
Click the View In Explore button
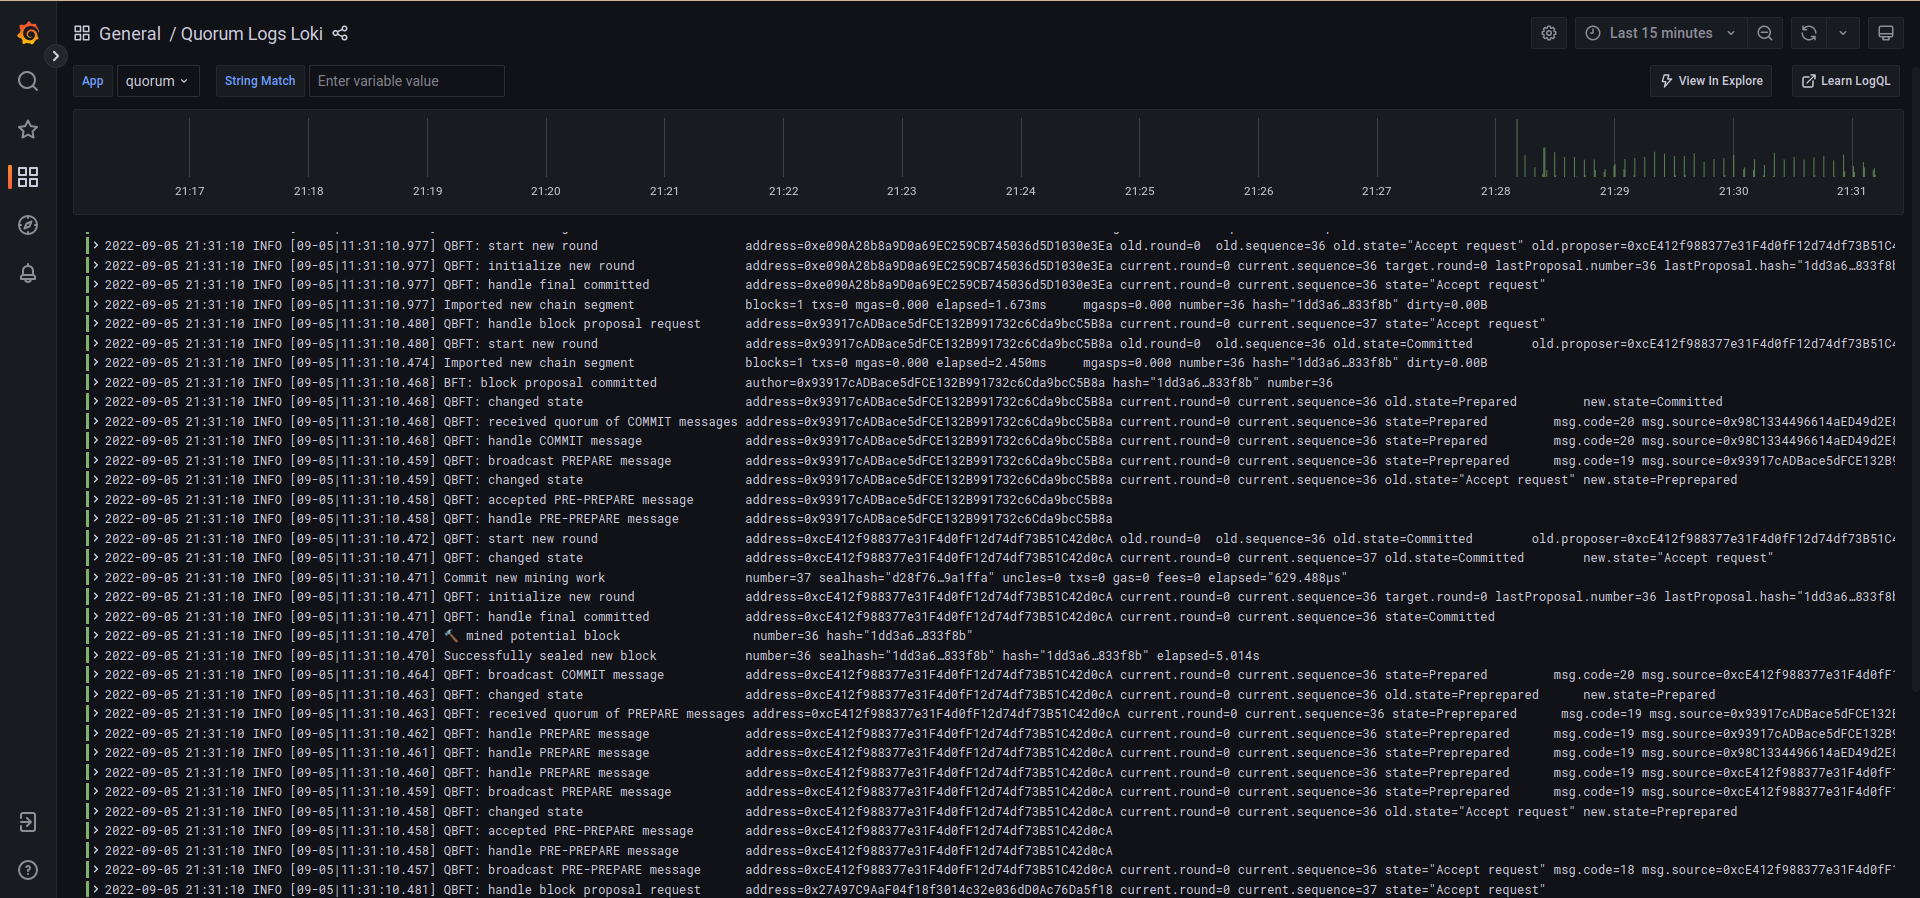pyautogui.click(x=1711, y=81)
